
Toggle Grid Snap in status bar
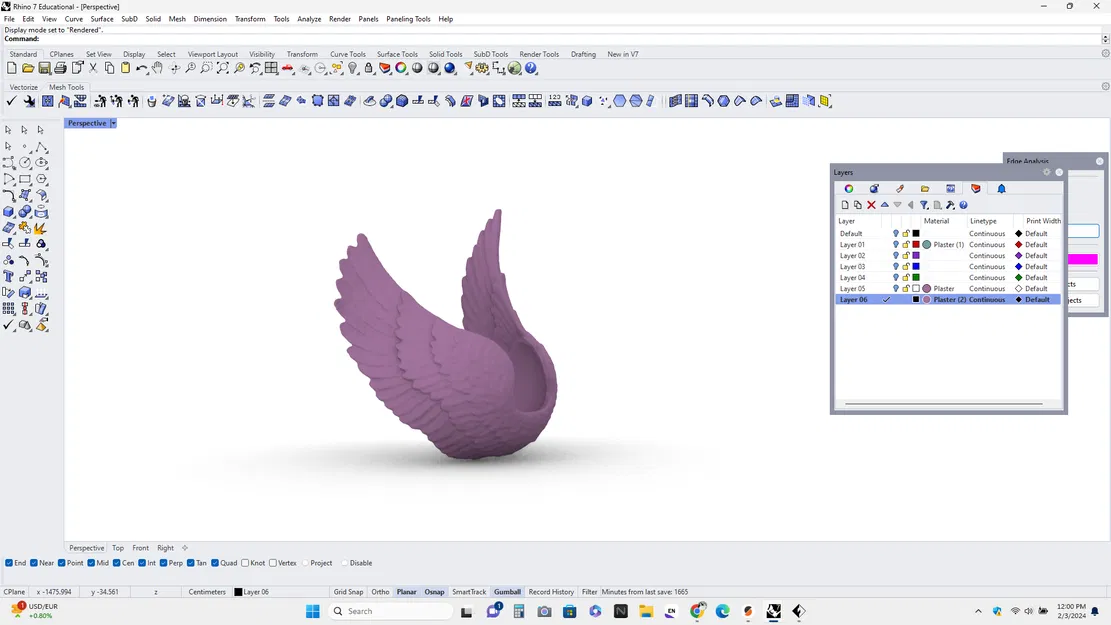[348, 592]
